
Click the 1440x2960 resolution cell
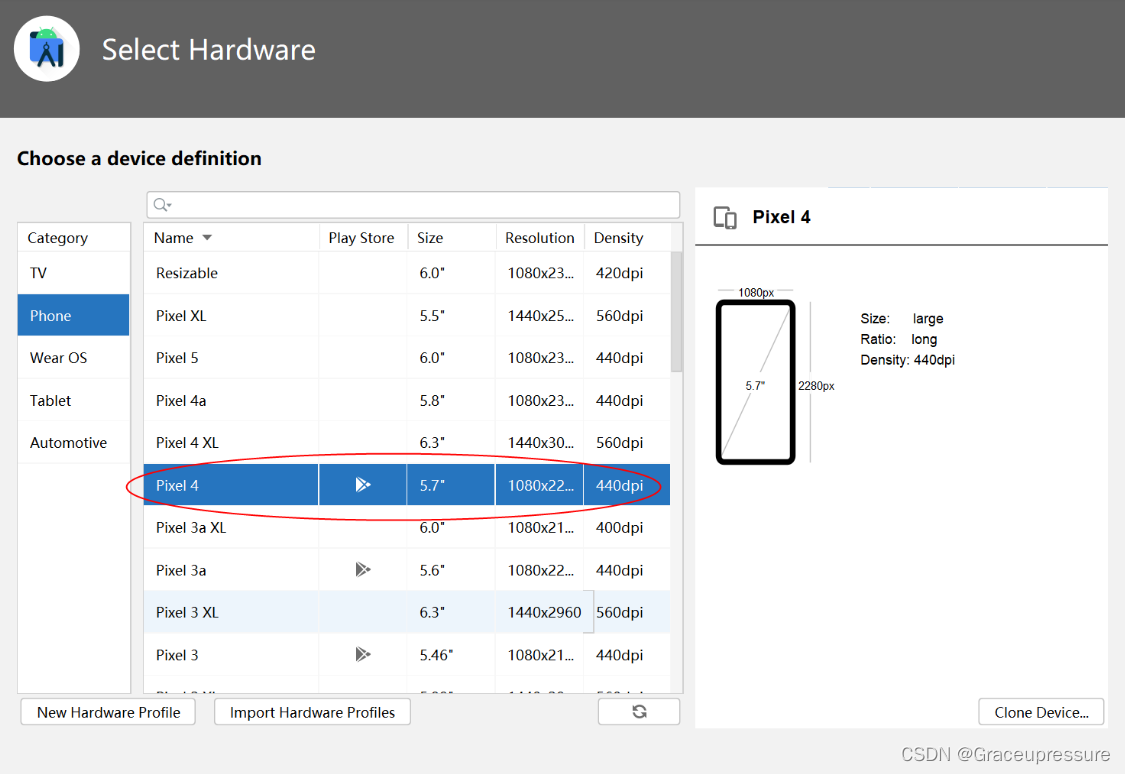[x=545, y=612]
